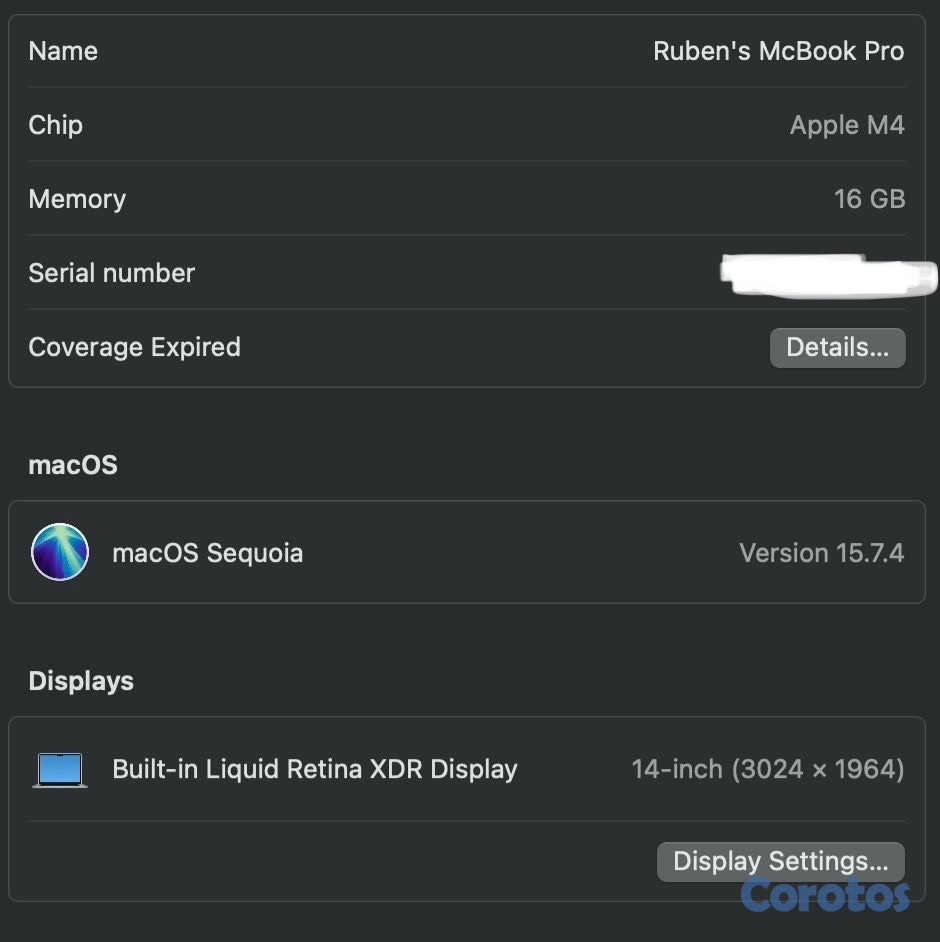
Task: Click the Apple M4 chip value
Action: (846, 125)
